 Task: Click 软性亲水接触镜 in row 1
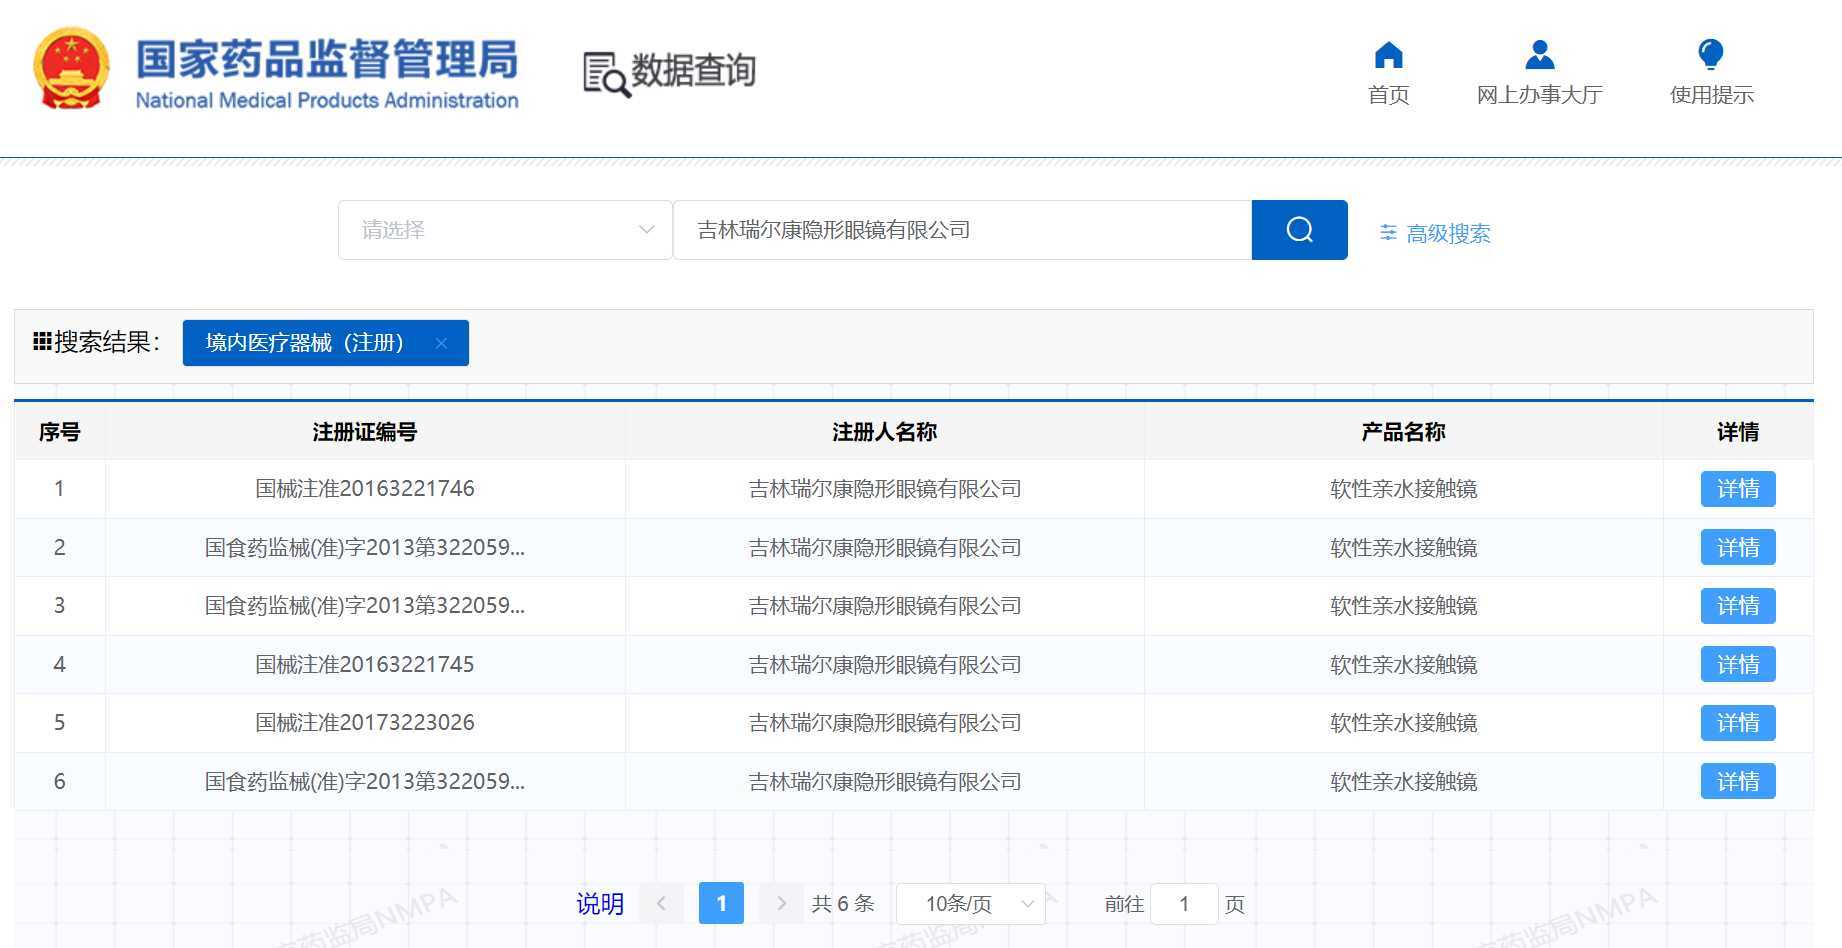coord(1403,489)
